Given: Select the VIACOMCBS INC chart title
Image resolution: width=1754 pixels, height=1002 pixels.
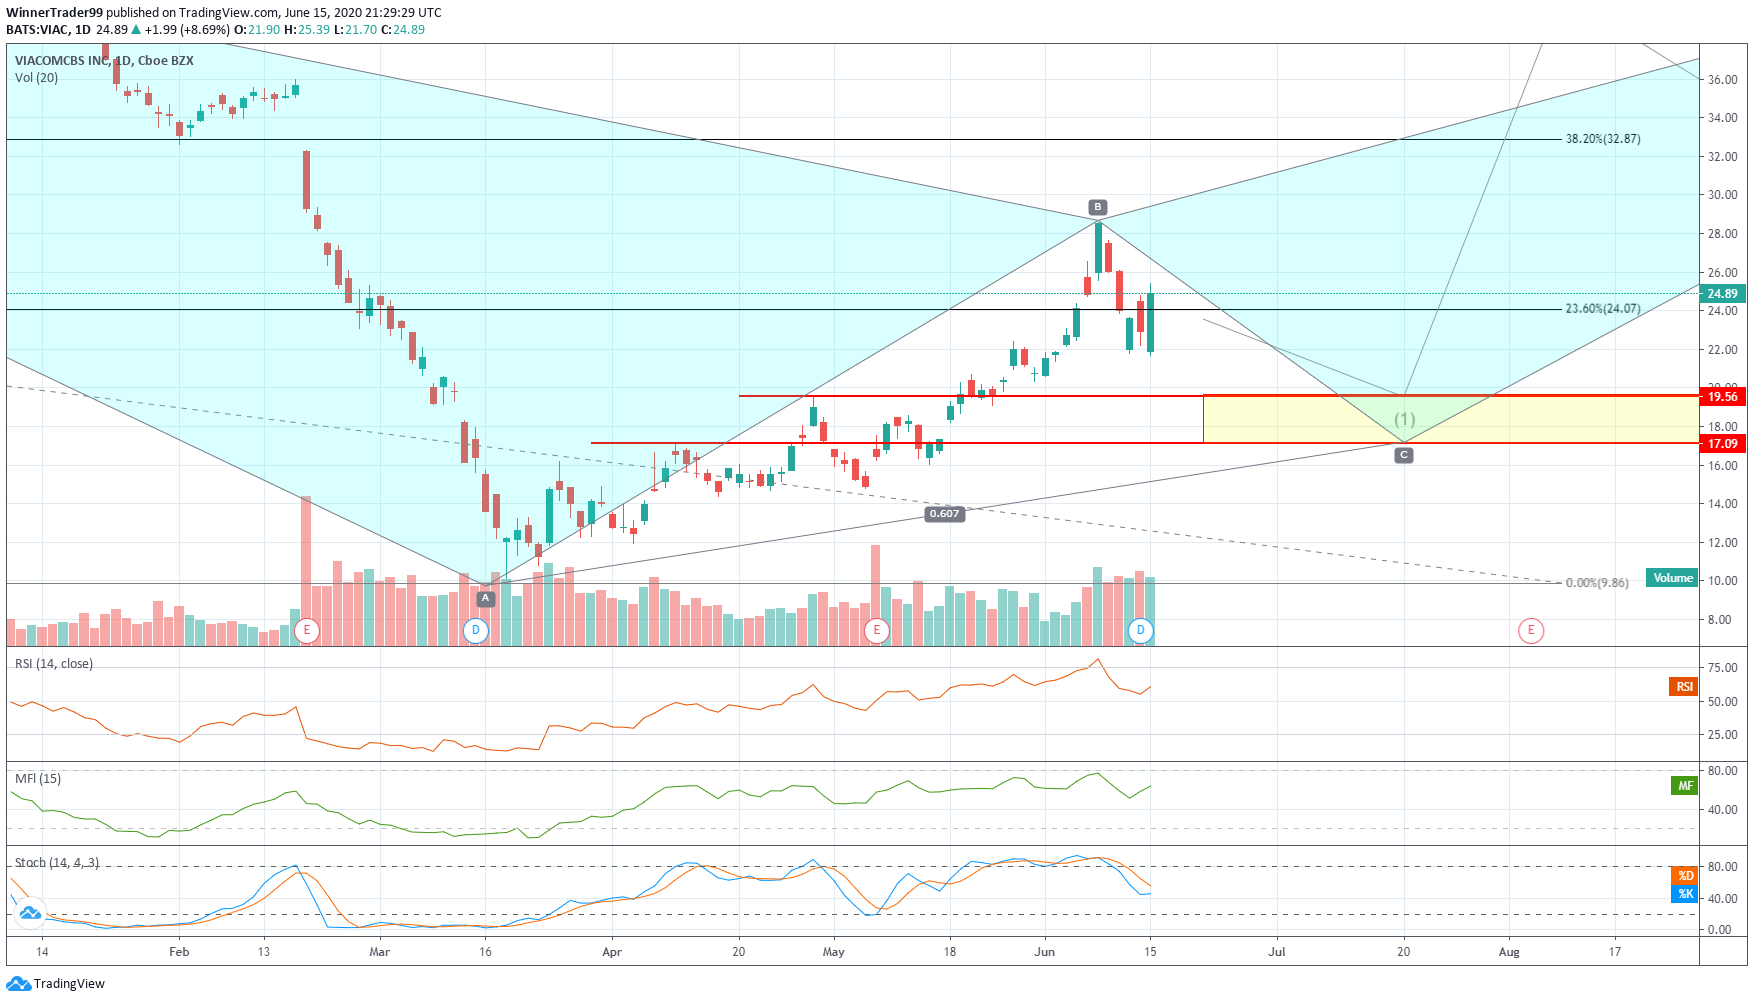Looking at the screenshot, I should 104,61.
